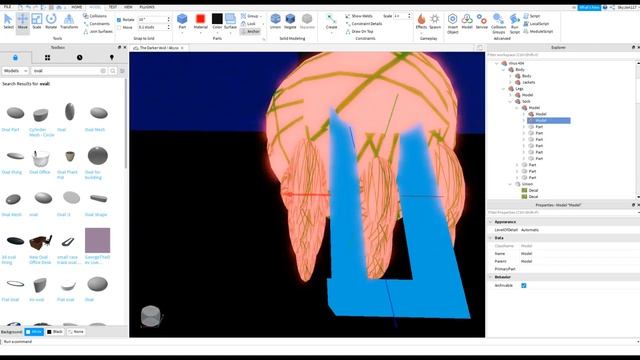
Task: Click the Negate solid modeling button
Action: (290, 21)
